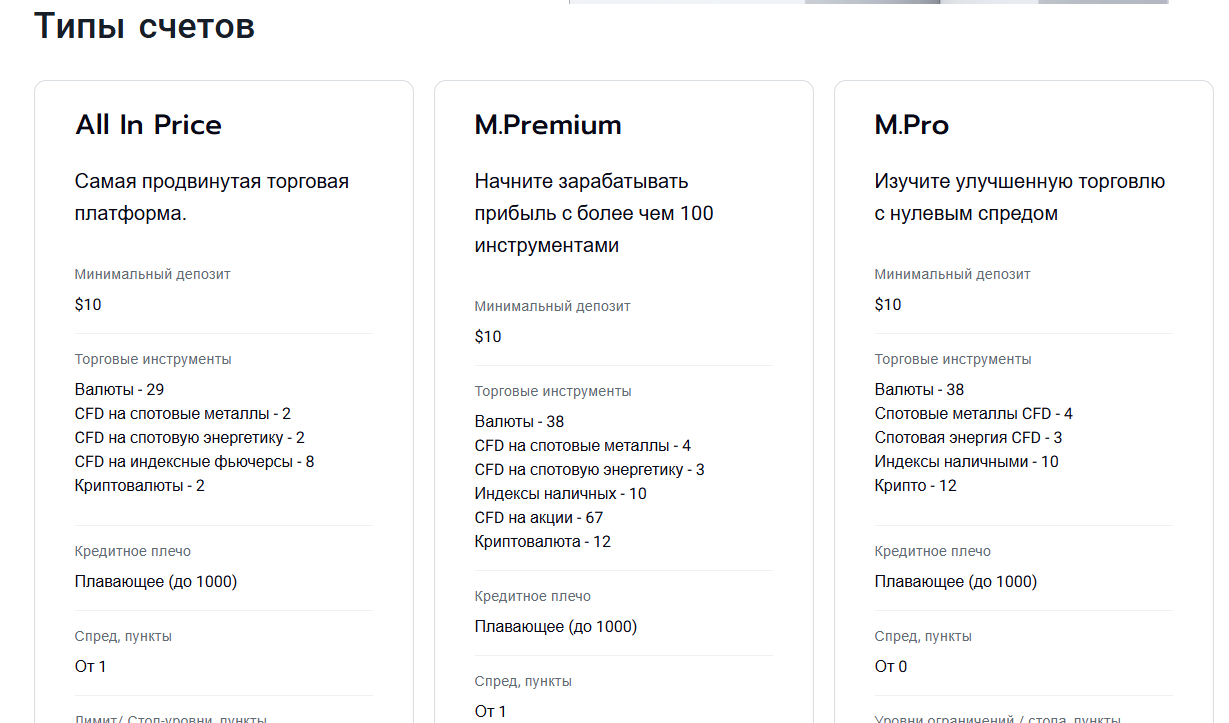
Task: Click "Торговые инструменты" label in M.Pro
Action: pos(953,359)
